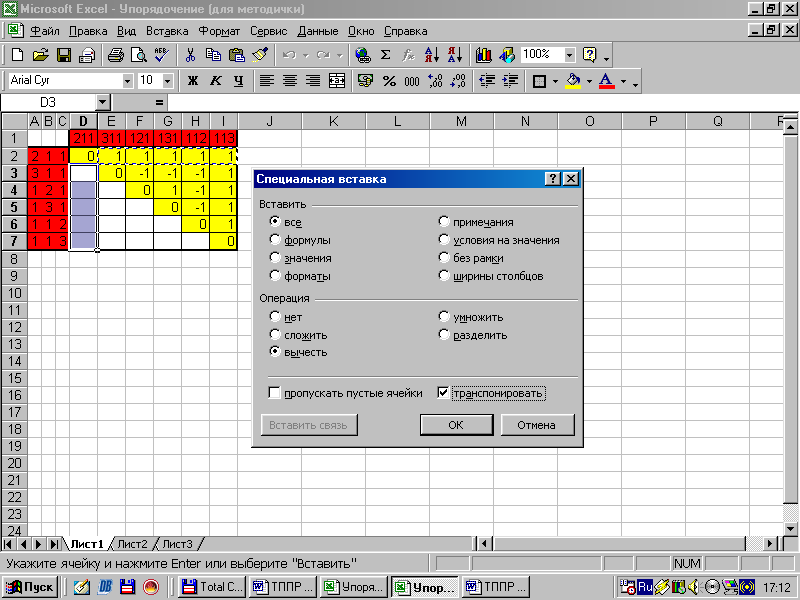The width and height of the screenshot is (800, 600).
Task: Click dialog help question mark button
Action: click(x=553, y=179)
